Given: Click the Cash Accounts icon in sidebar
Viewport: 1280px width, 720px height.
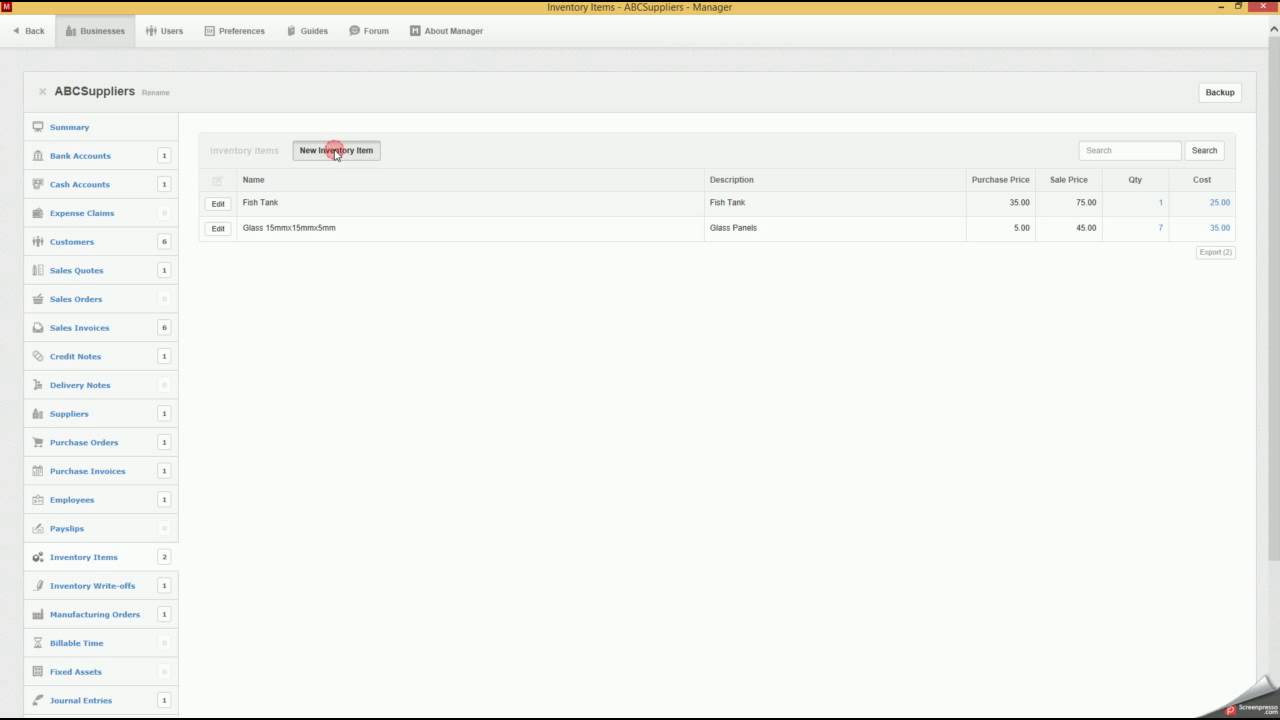Looking at the screenshot, I should tap(38, 184).
